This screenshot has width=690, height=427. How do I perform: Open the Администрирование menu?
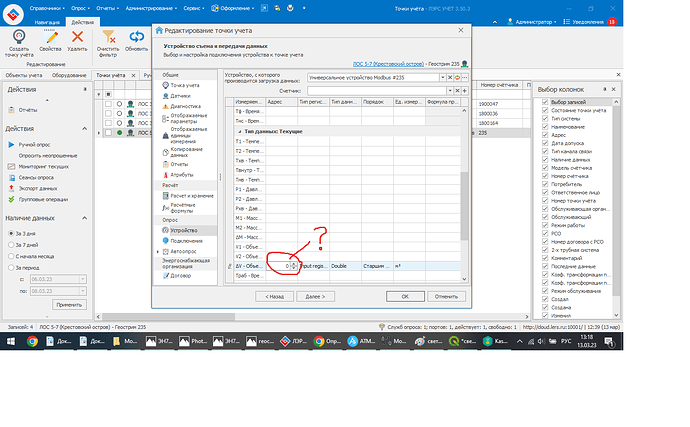click(x=151, y=8)
